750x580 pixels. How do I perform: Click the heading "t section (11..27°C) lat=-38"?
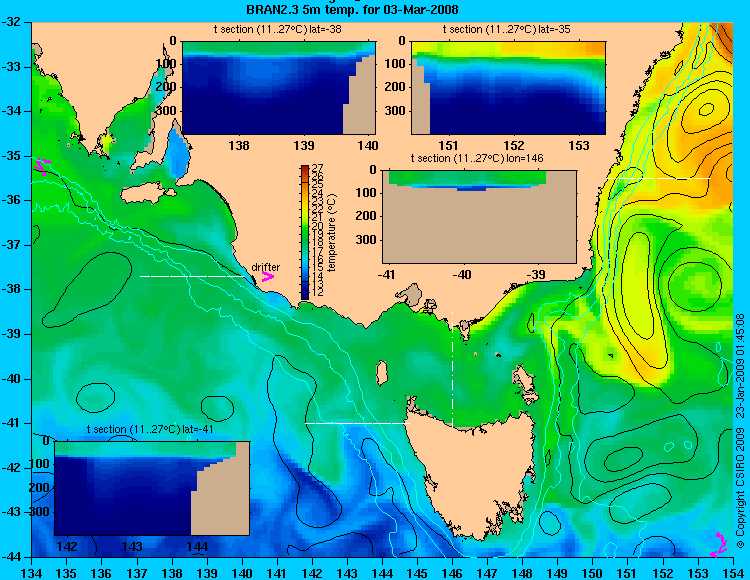pos(277,29)
